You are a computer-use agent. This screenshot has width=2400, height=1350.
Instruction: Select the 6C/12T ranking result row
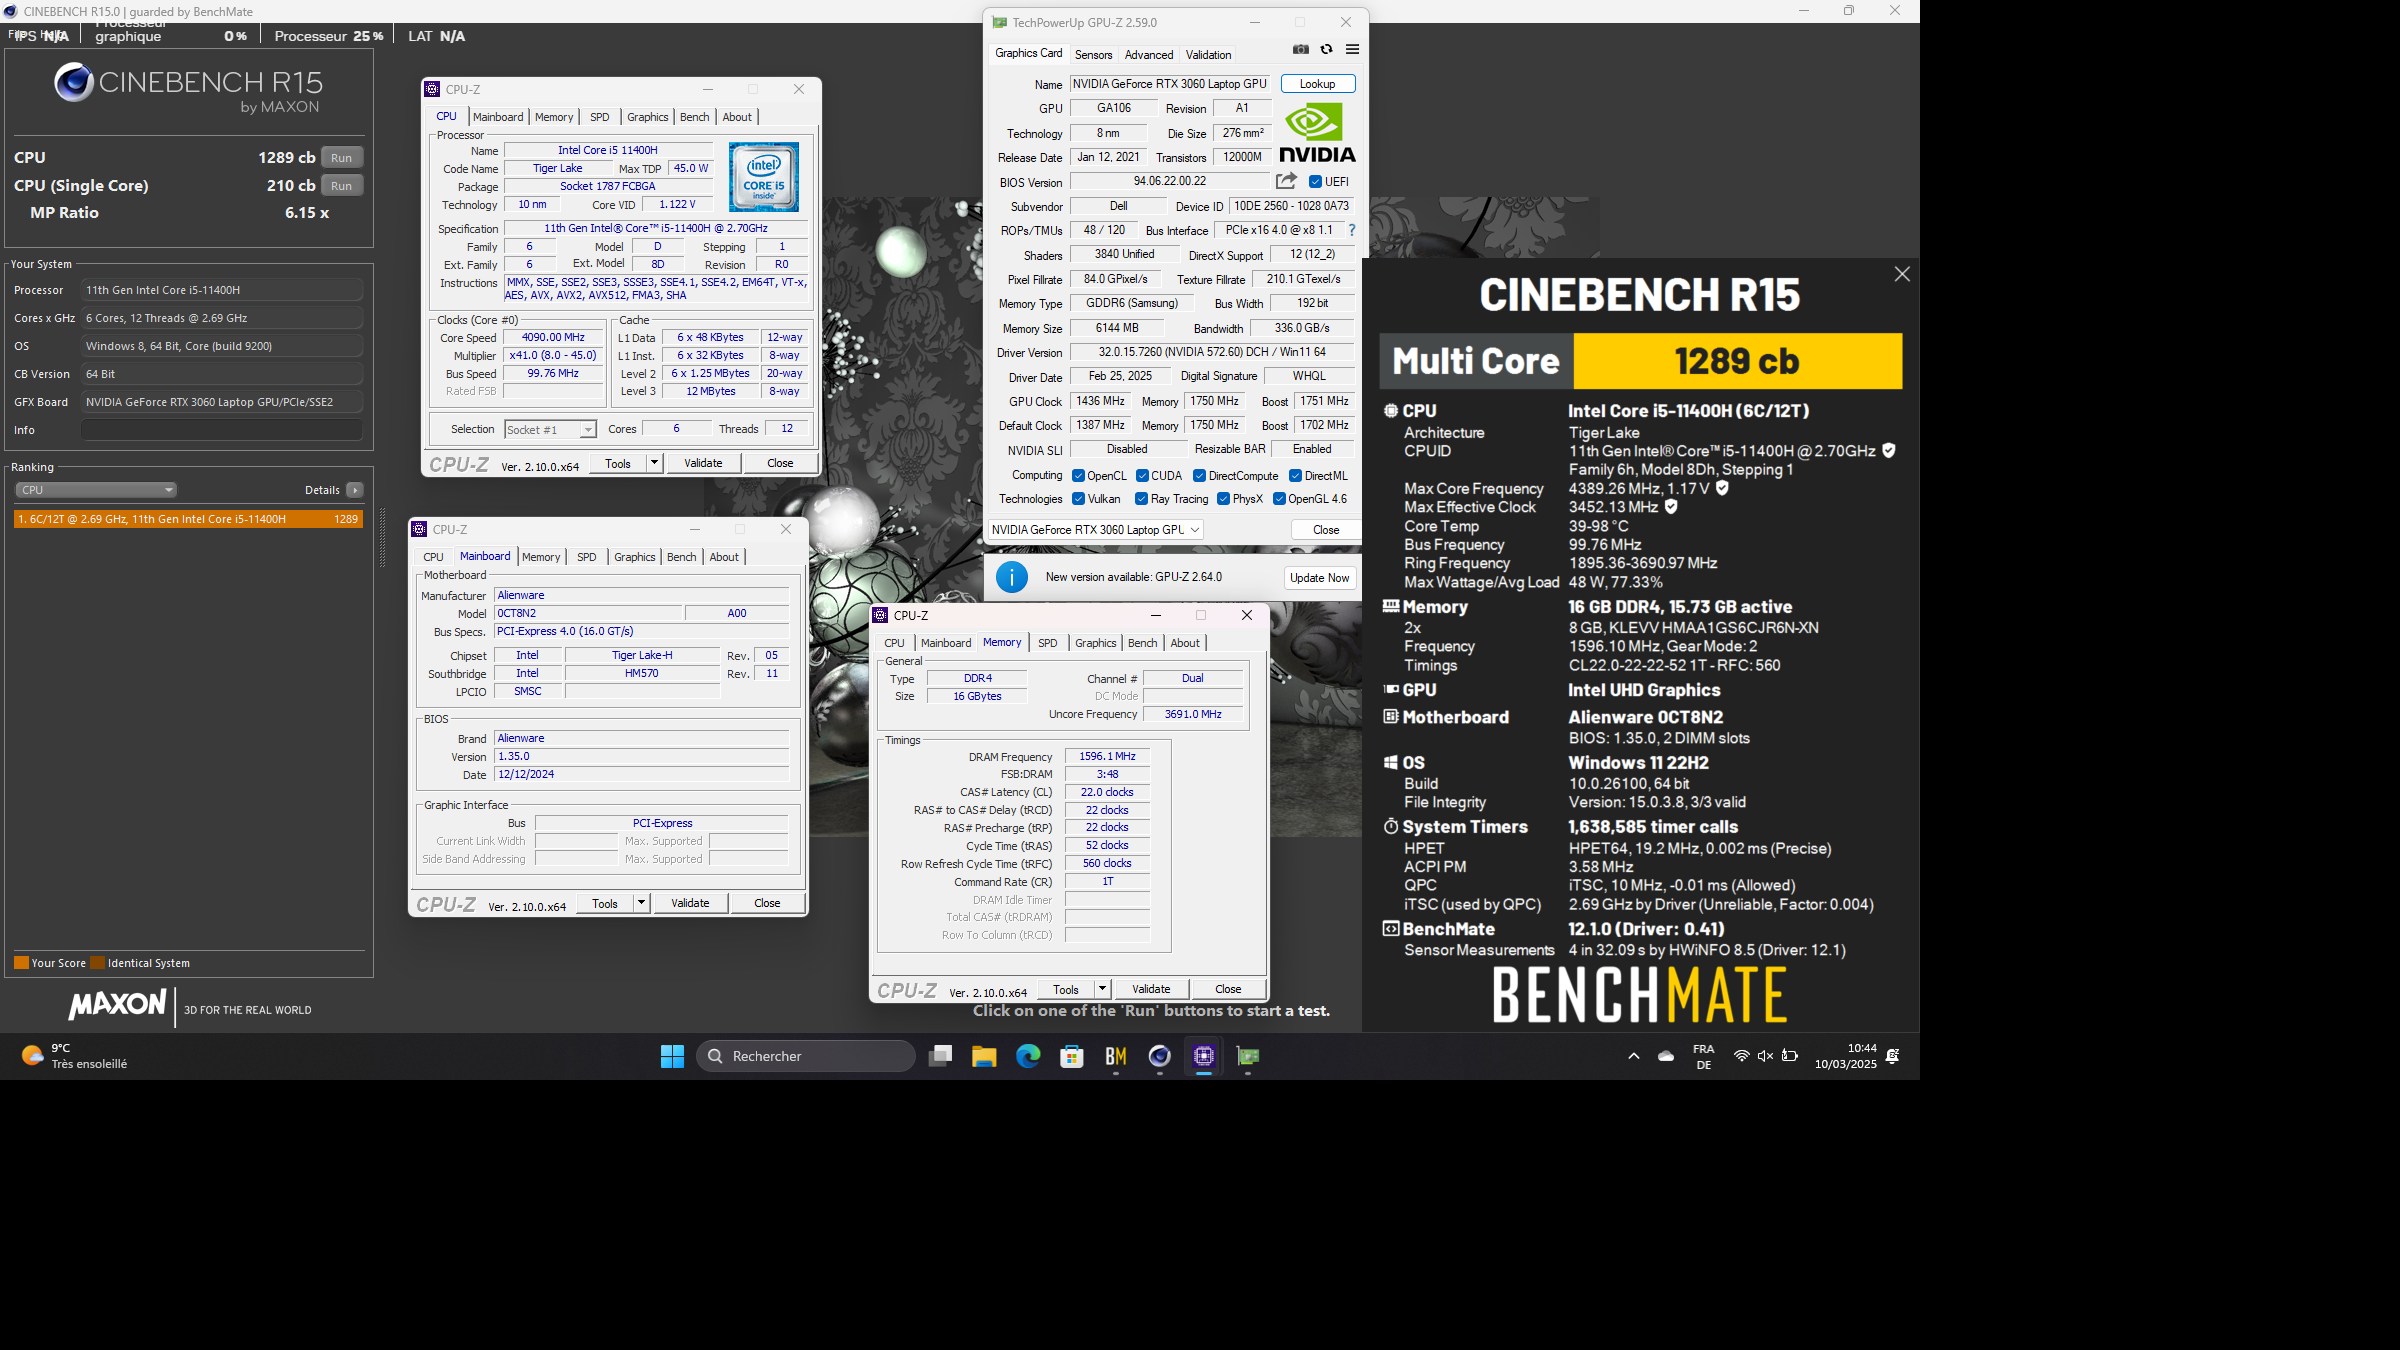[188, 519]
